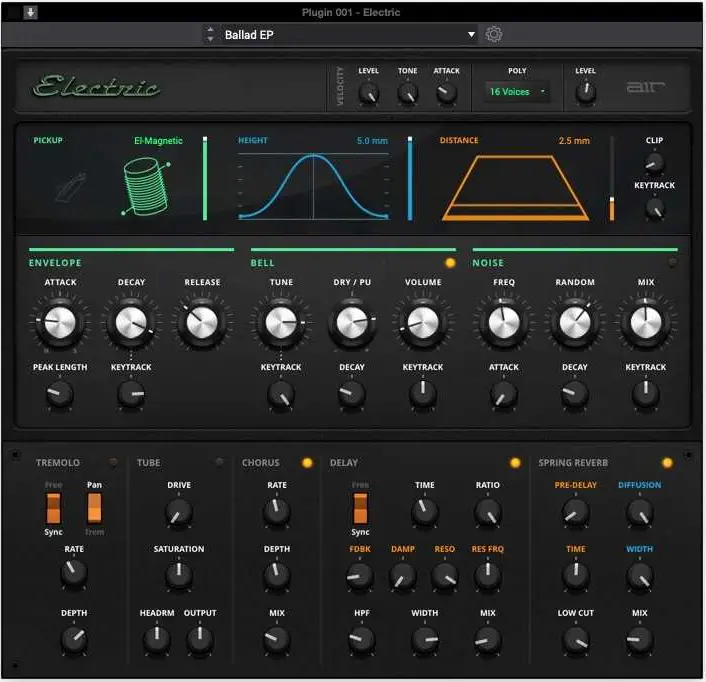
Task: Click the Envelope Attack knob
Action: tap(60, 322)
